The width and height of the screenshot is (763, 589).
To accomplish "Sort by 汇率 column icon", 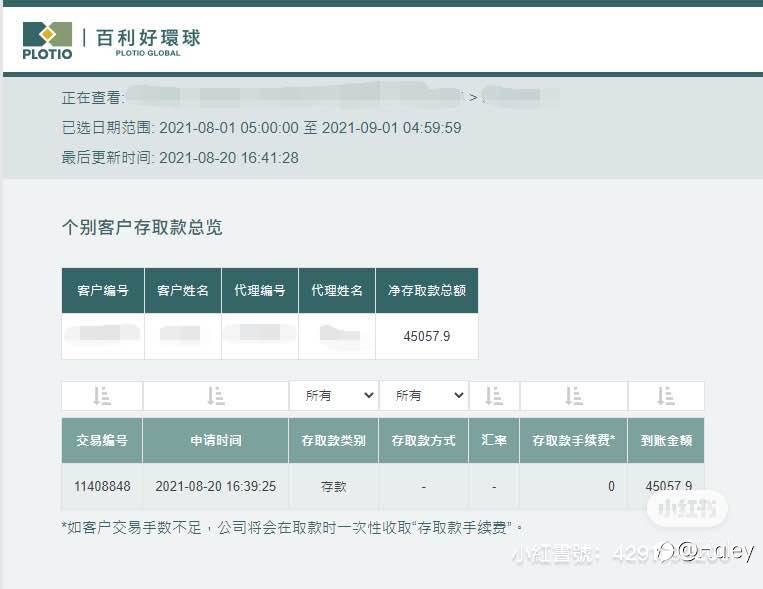I will [x=494, y=396].
